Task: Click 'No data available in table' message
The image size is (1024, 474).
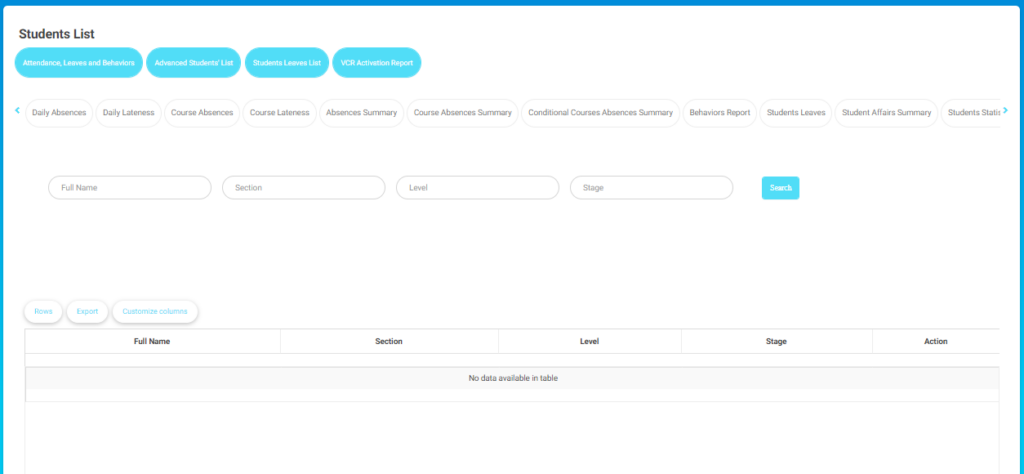Action: coord(513,378)
